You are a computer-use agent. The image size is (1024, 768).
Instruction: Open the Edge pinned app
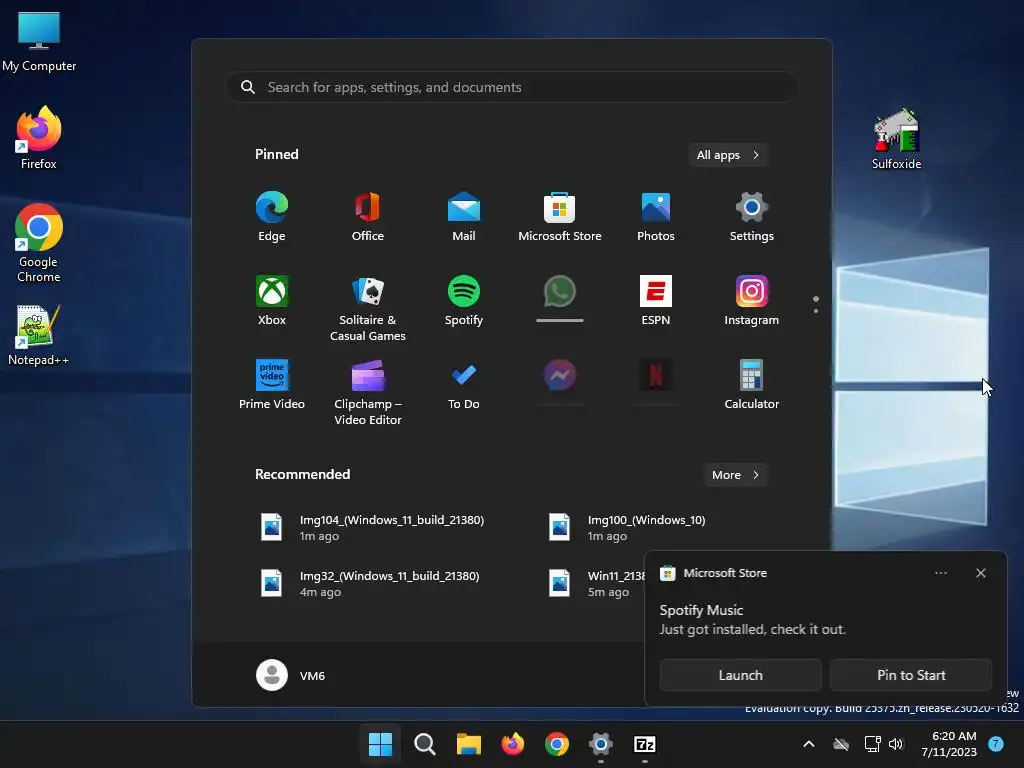(272, 217)
